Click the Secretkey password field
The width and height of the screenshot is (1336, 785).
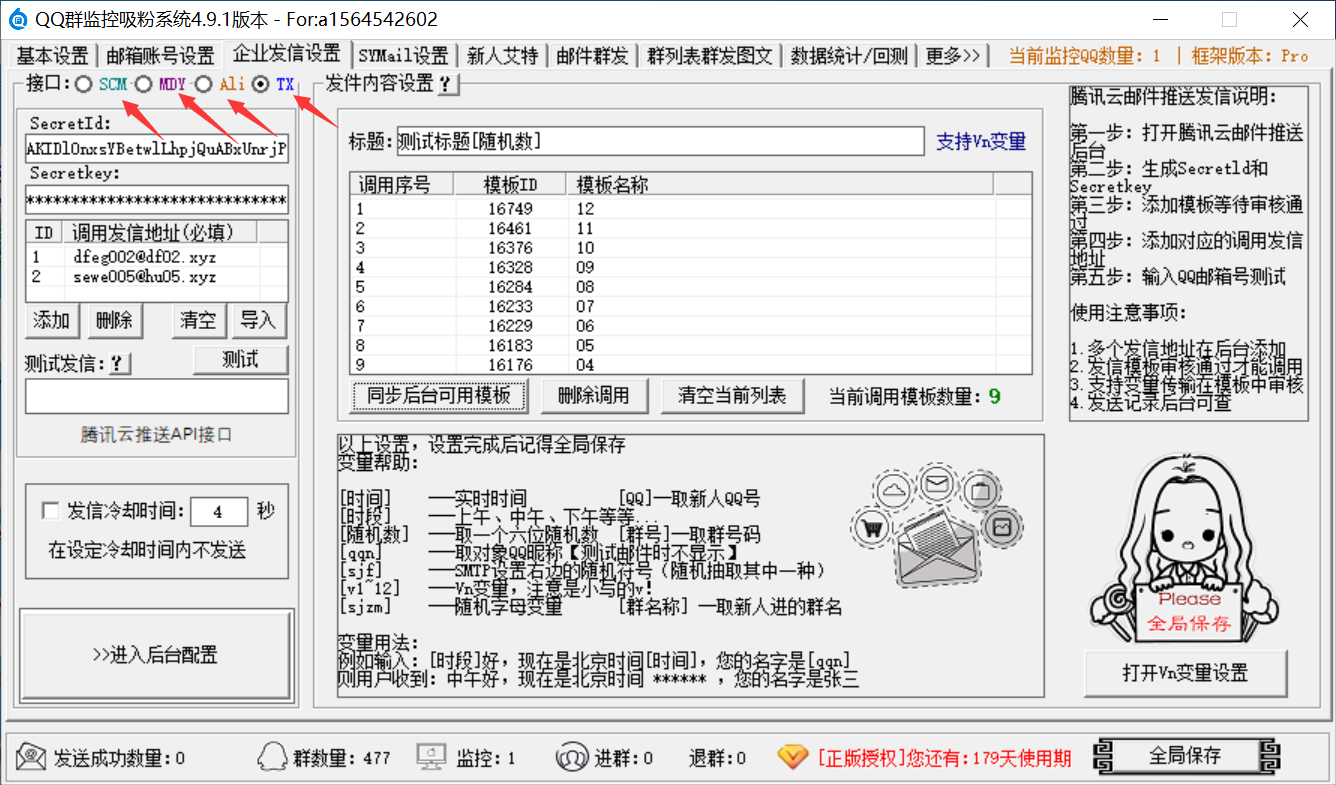[157, 200]
